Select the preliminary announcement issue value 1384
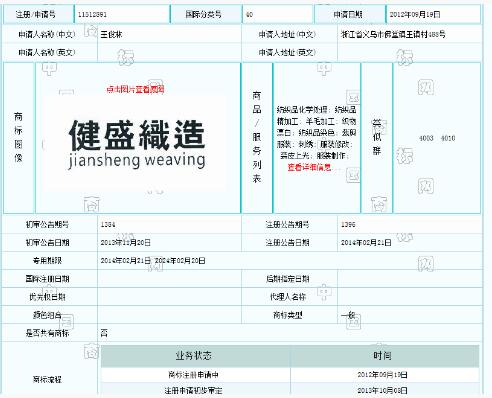The width and height of the screenshot is (492, 398). click(x=108, y=225)
